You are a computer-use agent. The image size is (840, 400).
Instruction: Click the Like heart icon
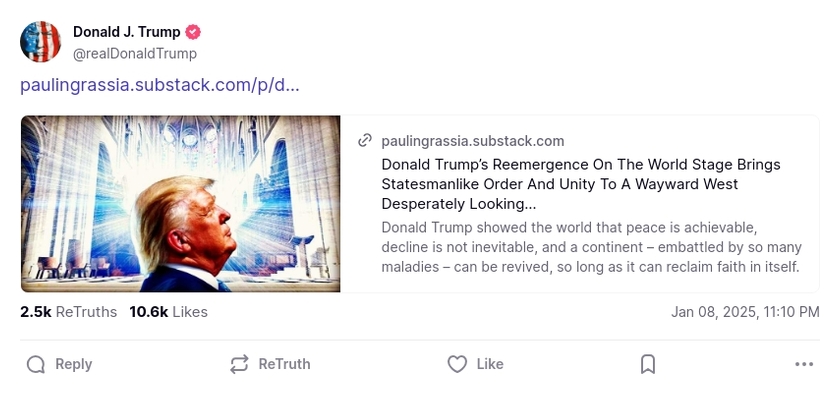(457, 364)
